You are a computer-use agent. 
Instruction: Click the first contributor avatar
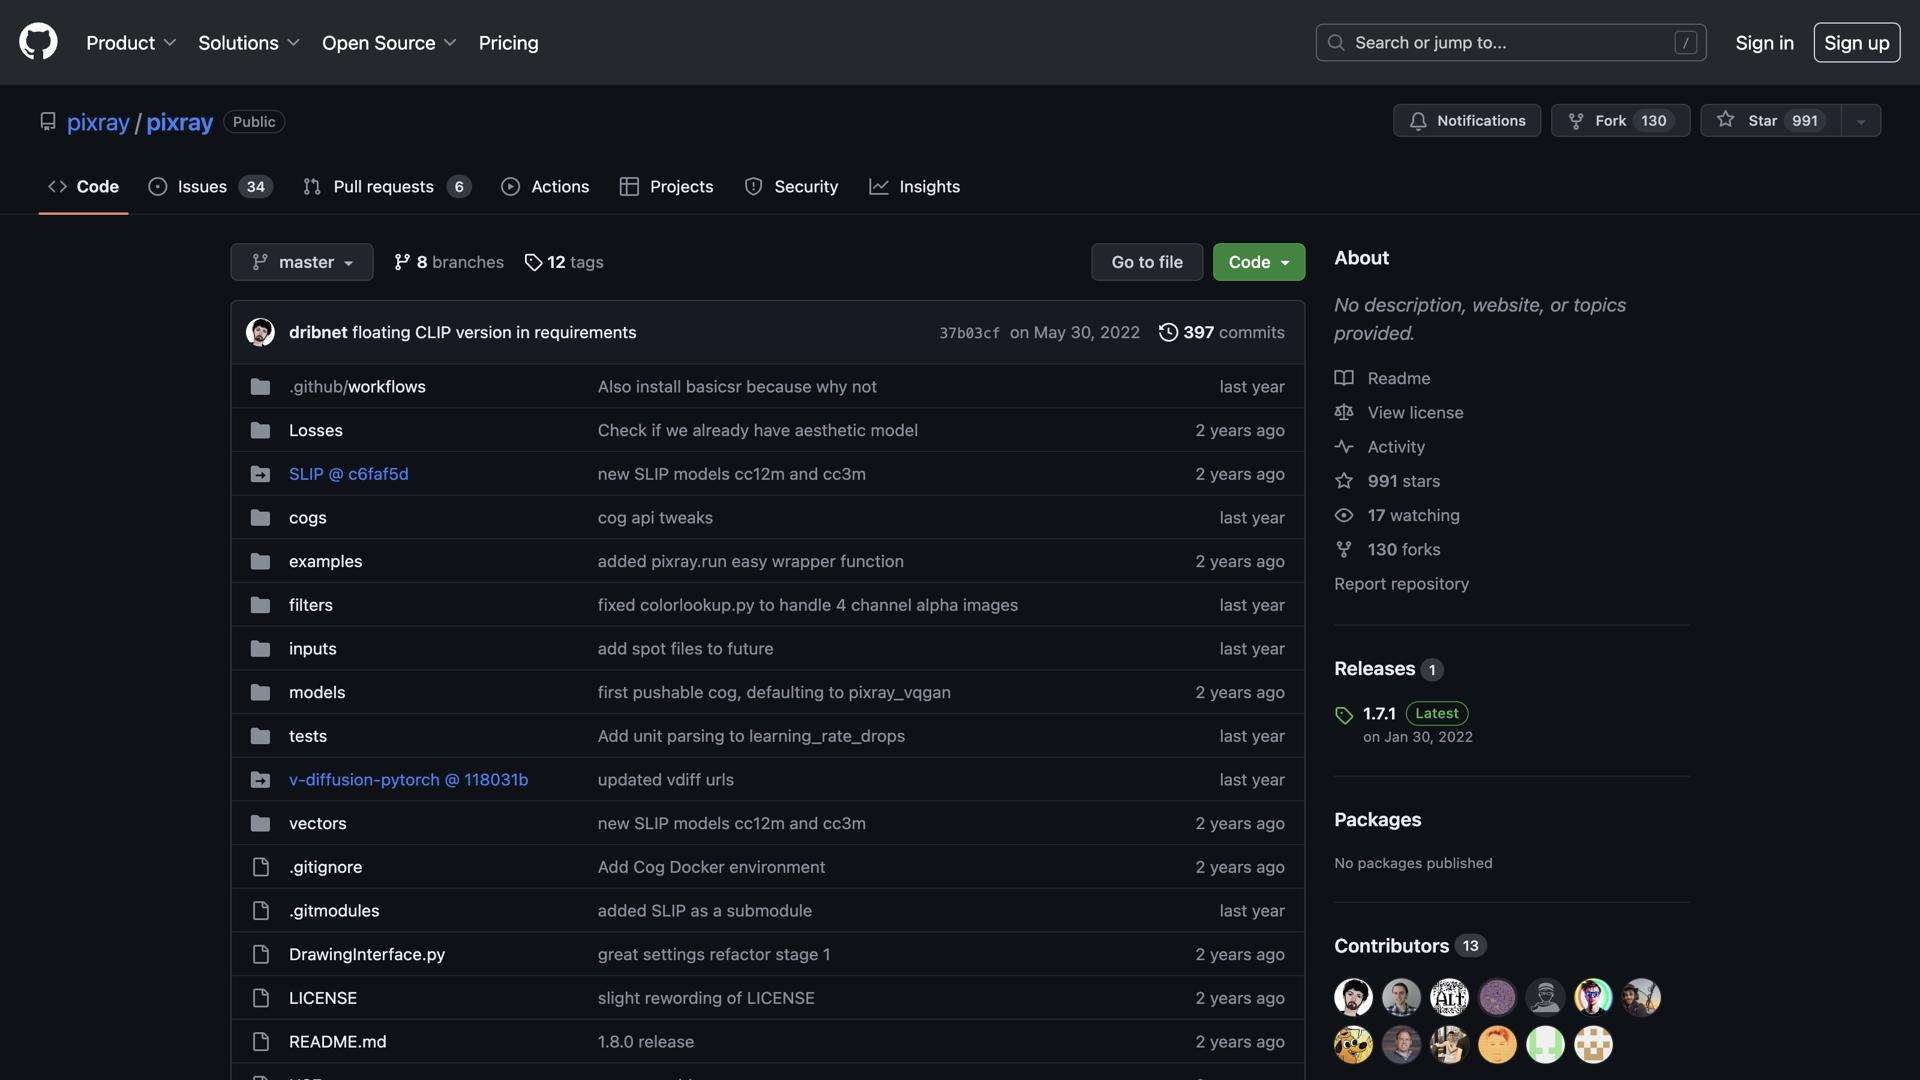click(1353, 997)
